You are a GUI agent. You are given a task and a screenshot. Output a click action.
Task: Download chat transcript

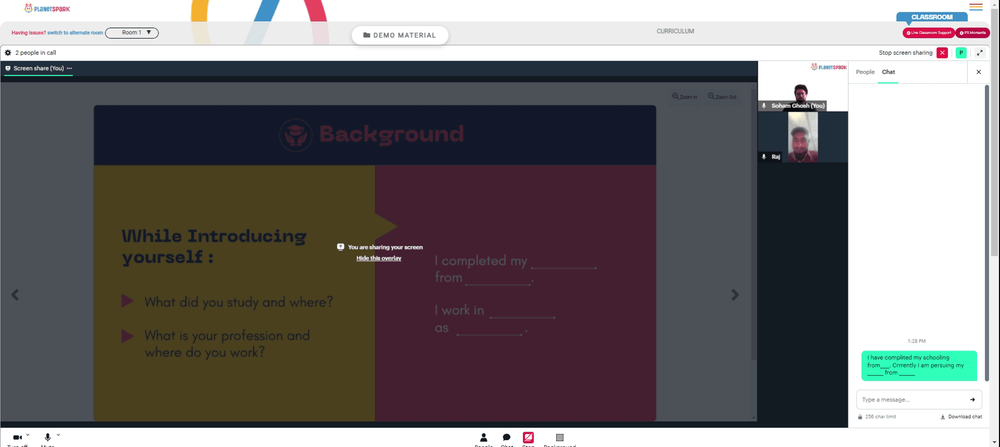tap(960, 417)
